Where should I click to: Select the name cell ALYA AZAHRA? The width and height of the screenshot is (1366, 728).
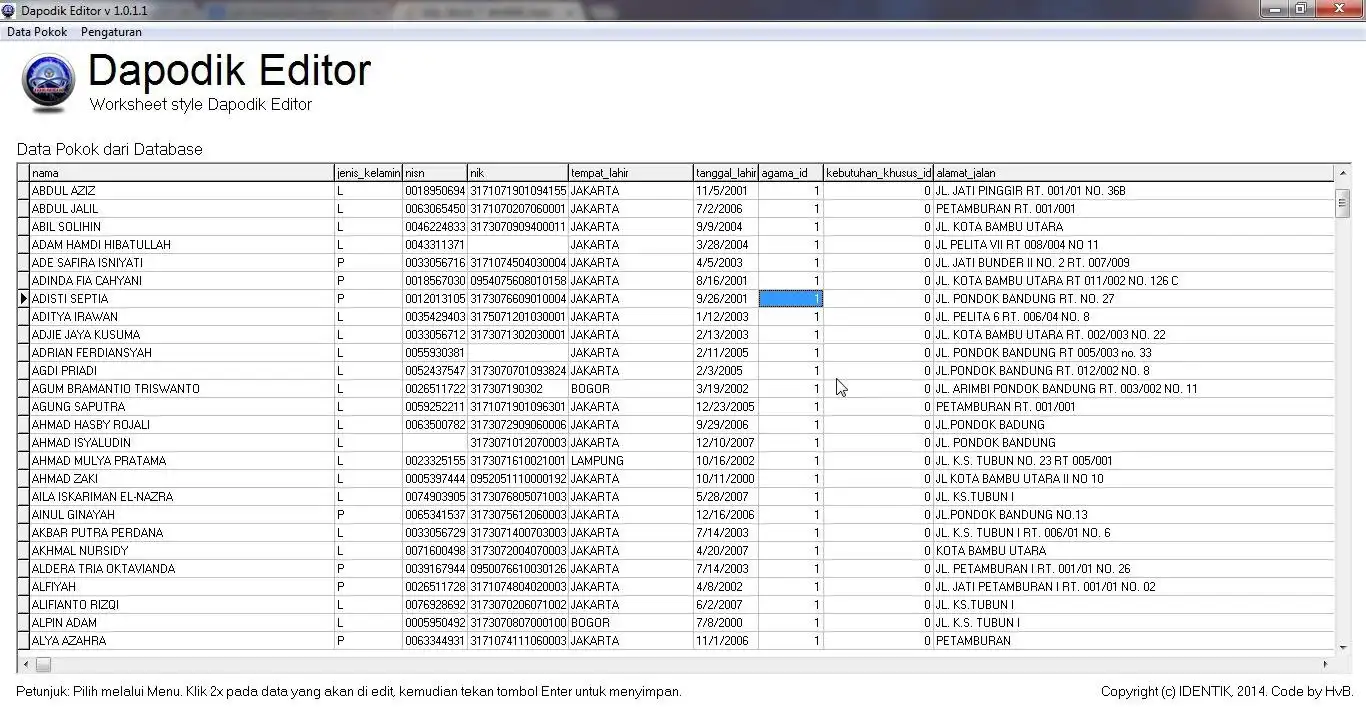[x=182, y=641]
